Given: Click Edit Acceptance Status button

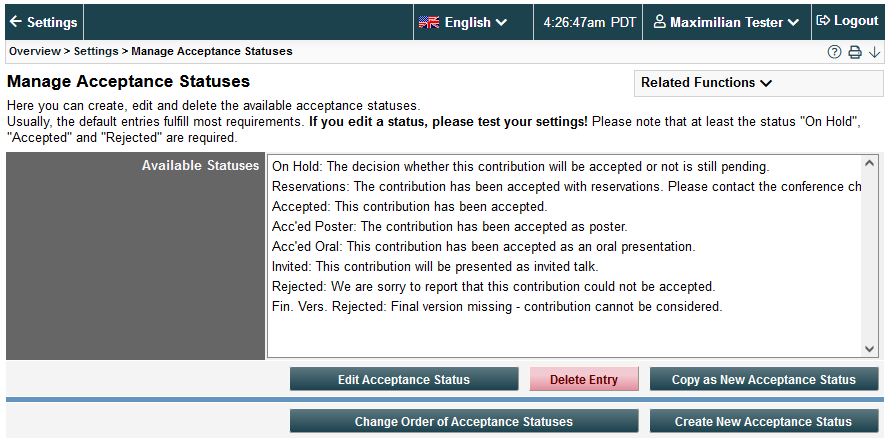Looking at the screenshot, I should pos(404,379).
